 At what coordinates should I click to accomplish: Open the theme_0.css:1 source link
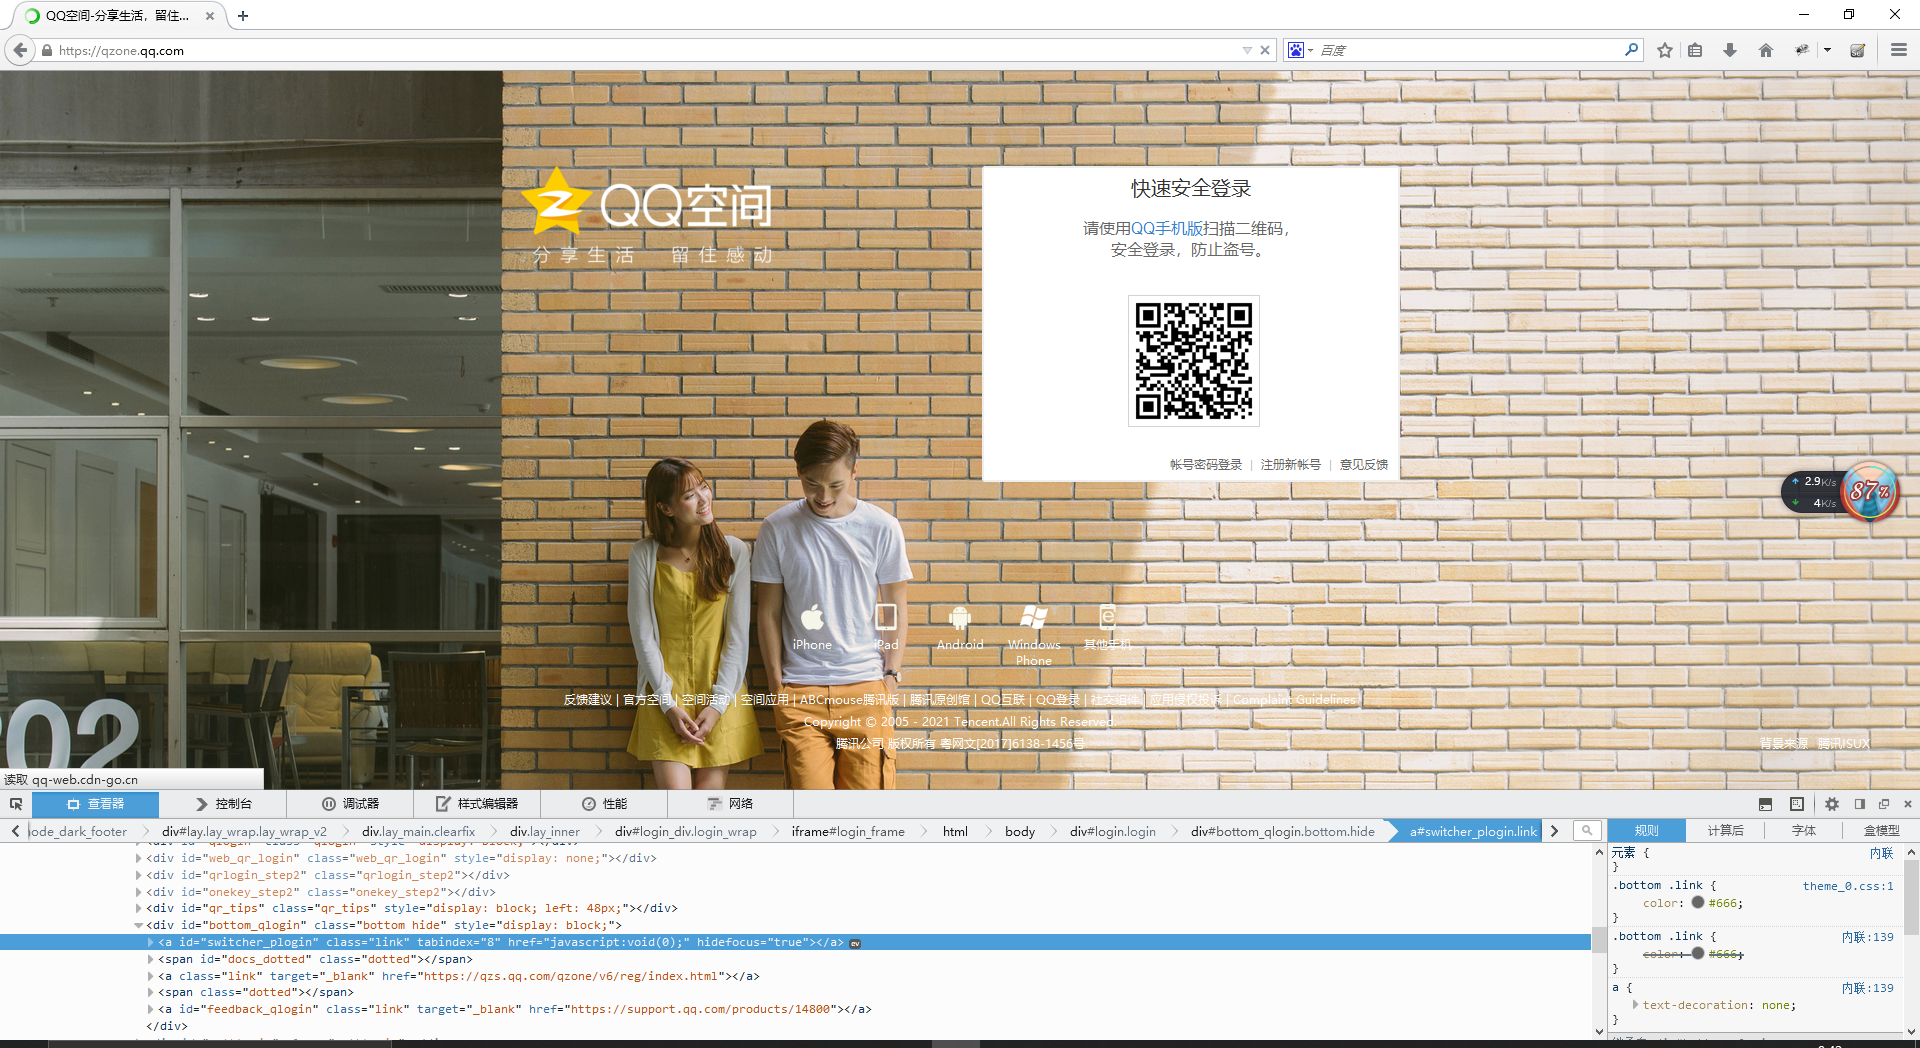point(1848,886)
